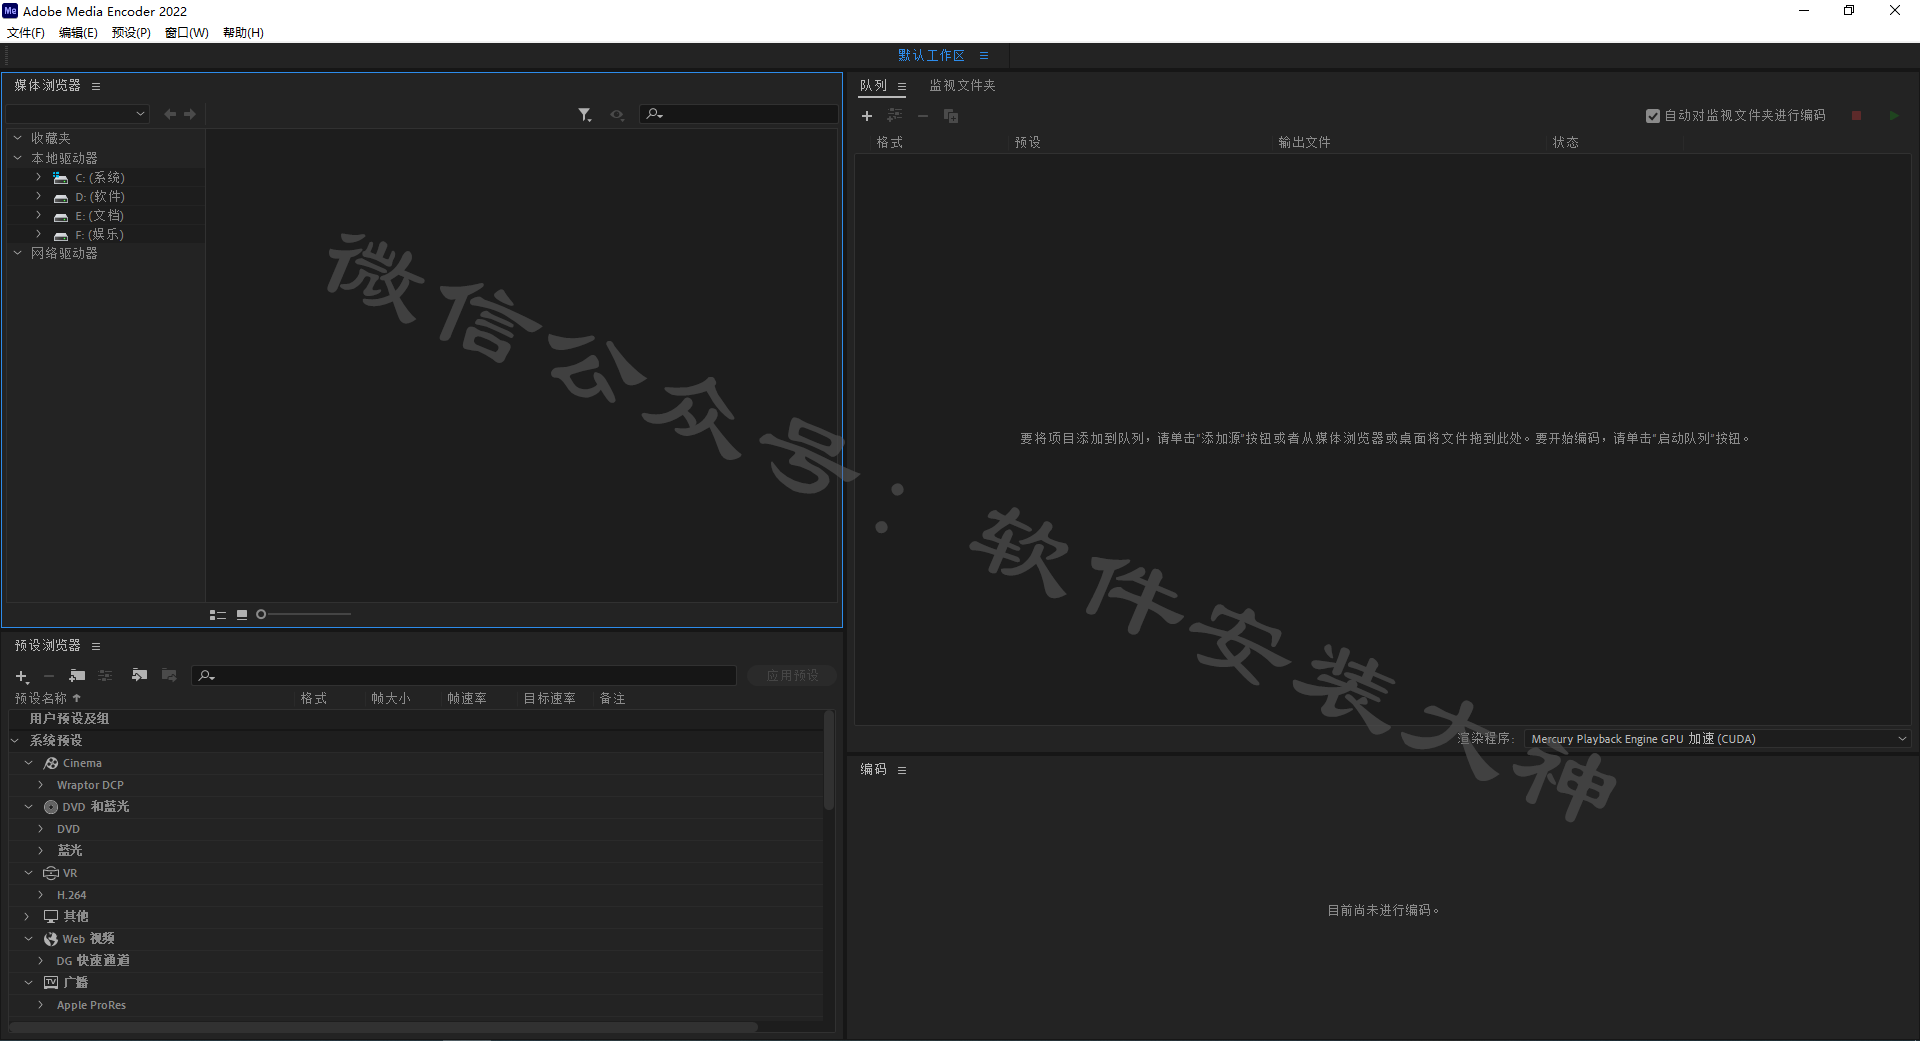Click the create new preset plus icon
1920x1041 pixels.
click(x=22, y=676)
